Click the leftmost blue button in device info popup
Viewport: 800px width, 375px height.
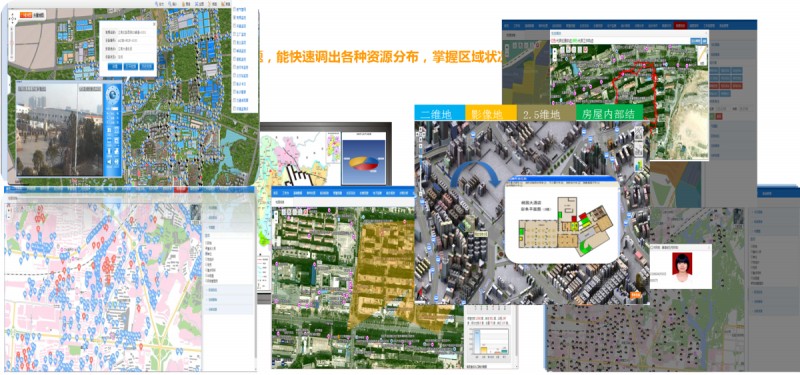tap(114, 67)
